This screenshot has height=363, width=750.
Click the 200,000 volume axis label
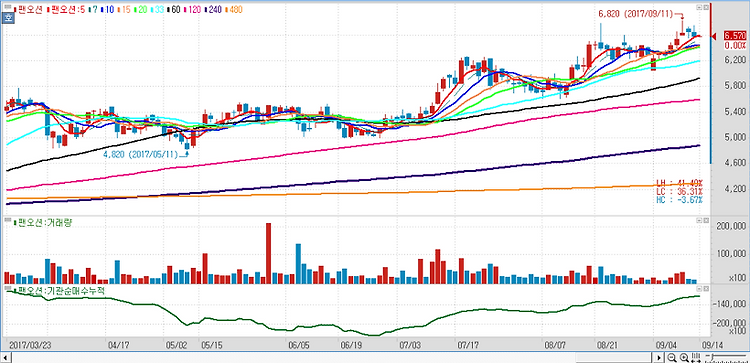point(731,227)
